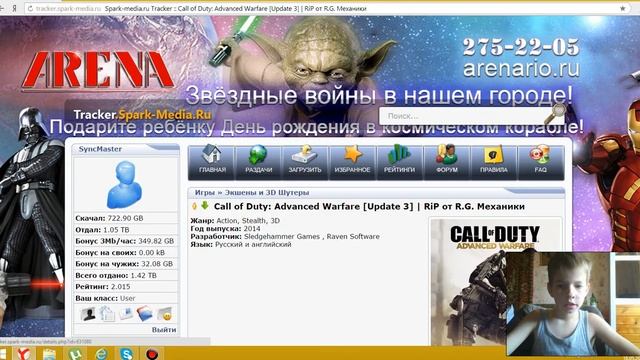This screenshot has height=360, width=640.
Task: Click the browser reload icon
Action: tap(30, 8)
